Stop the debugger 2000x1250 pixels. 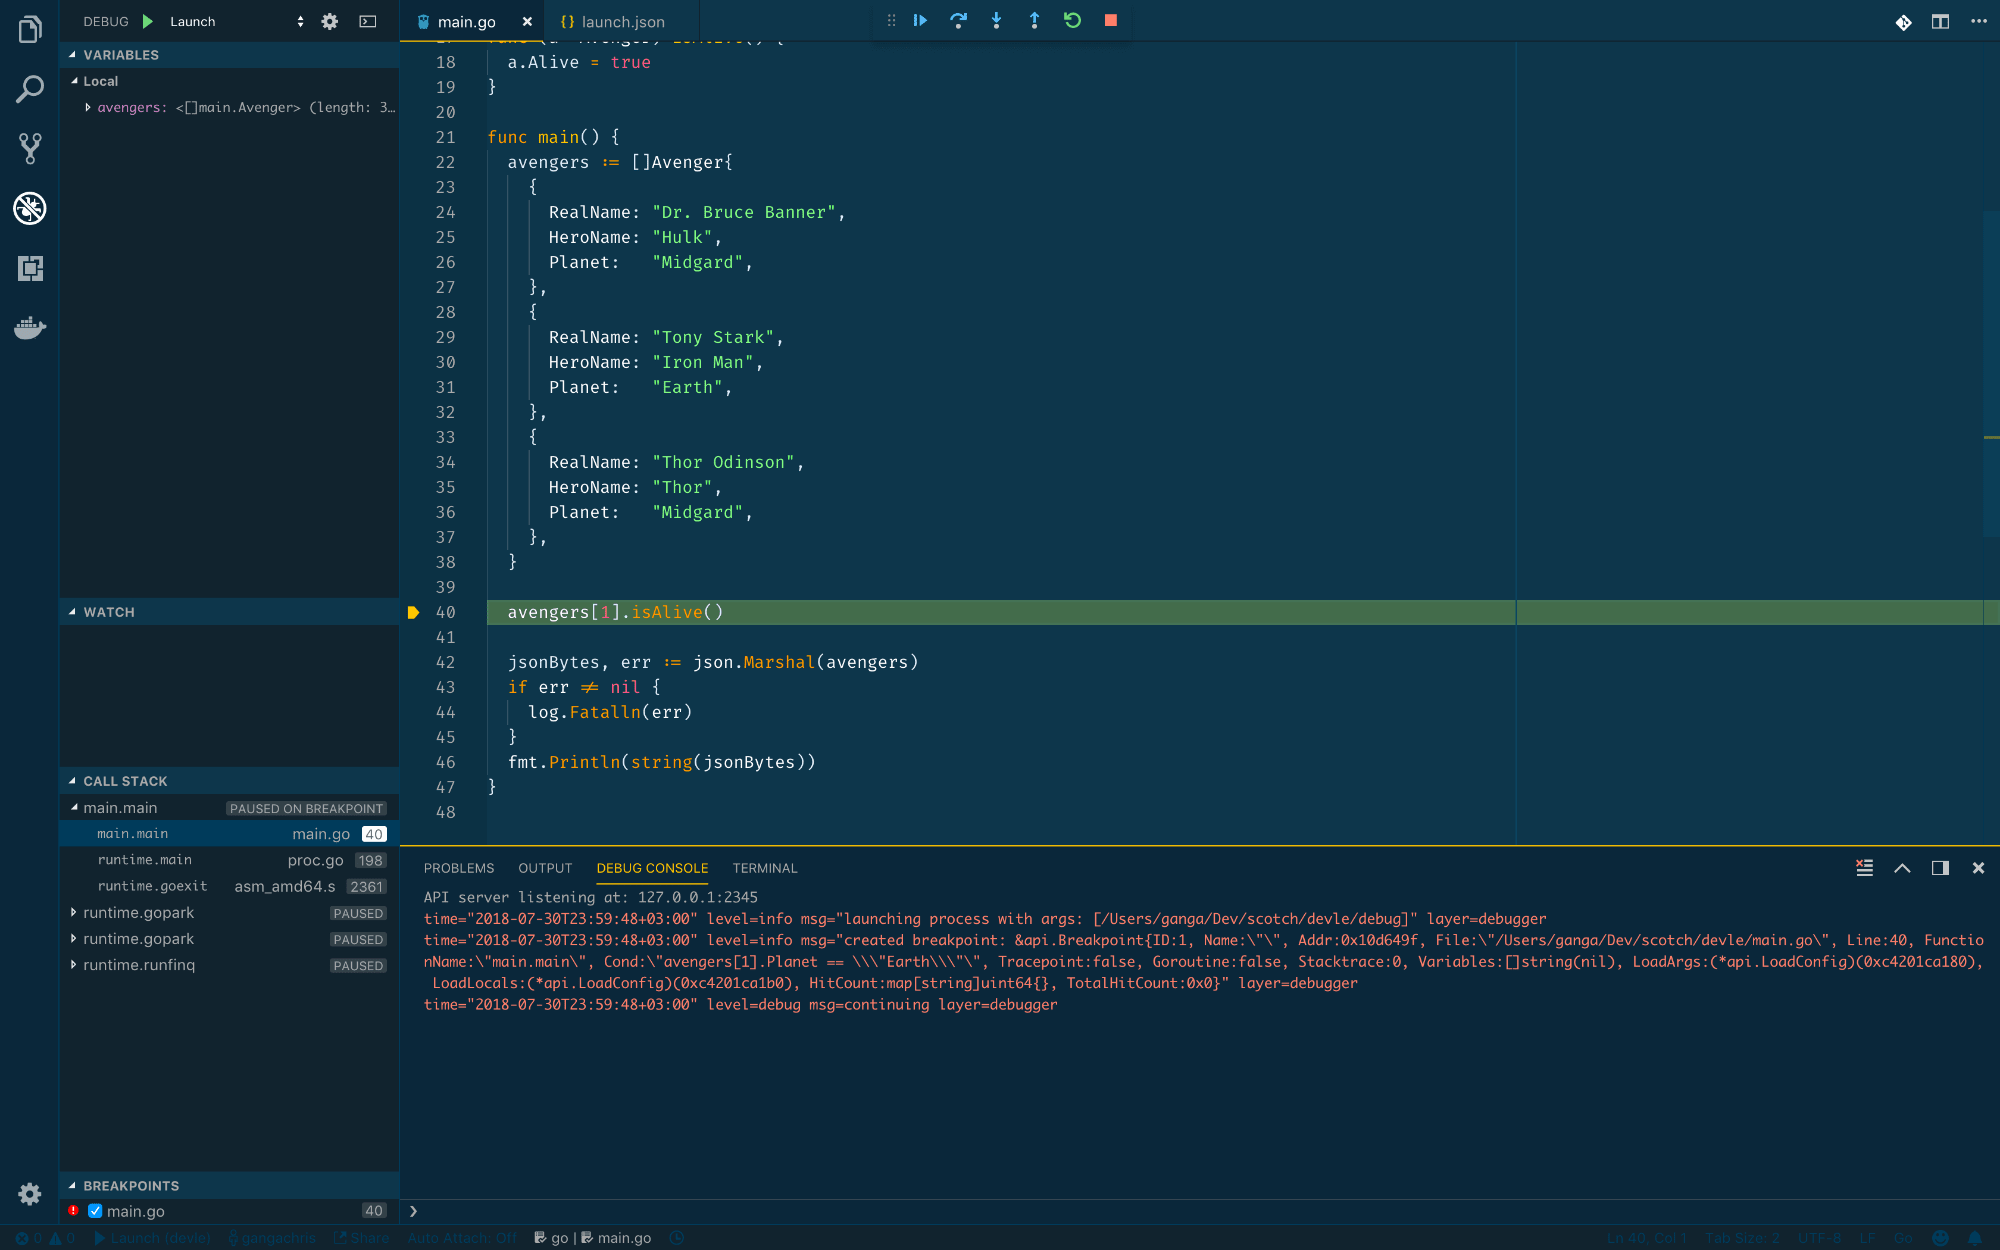point(1110,20)
